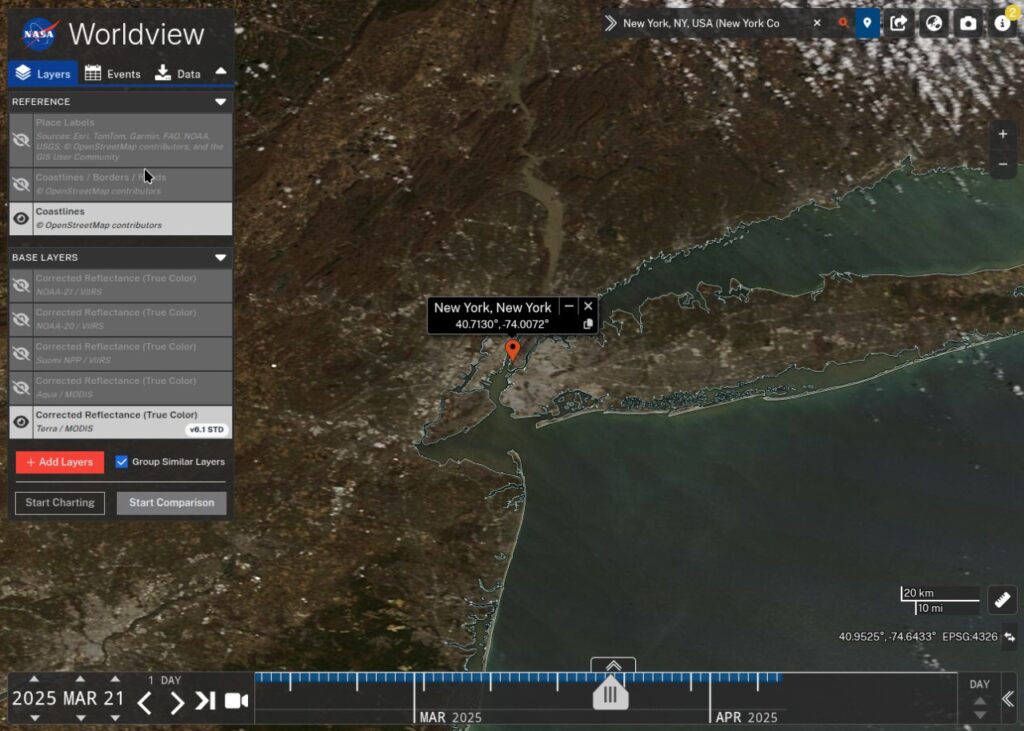Show the Suomi NPP / VIIRS layer
Viewport: 1024px width, 731px height.
click(x=21, y=353)
